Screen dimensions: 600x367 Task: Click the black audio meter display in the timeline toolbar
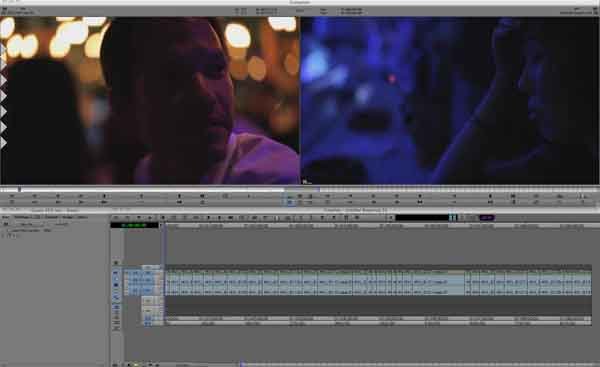click(x=422, y=218)
